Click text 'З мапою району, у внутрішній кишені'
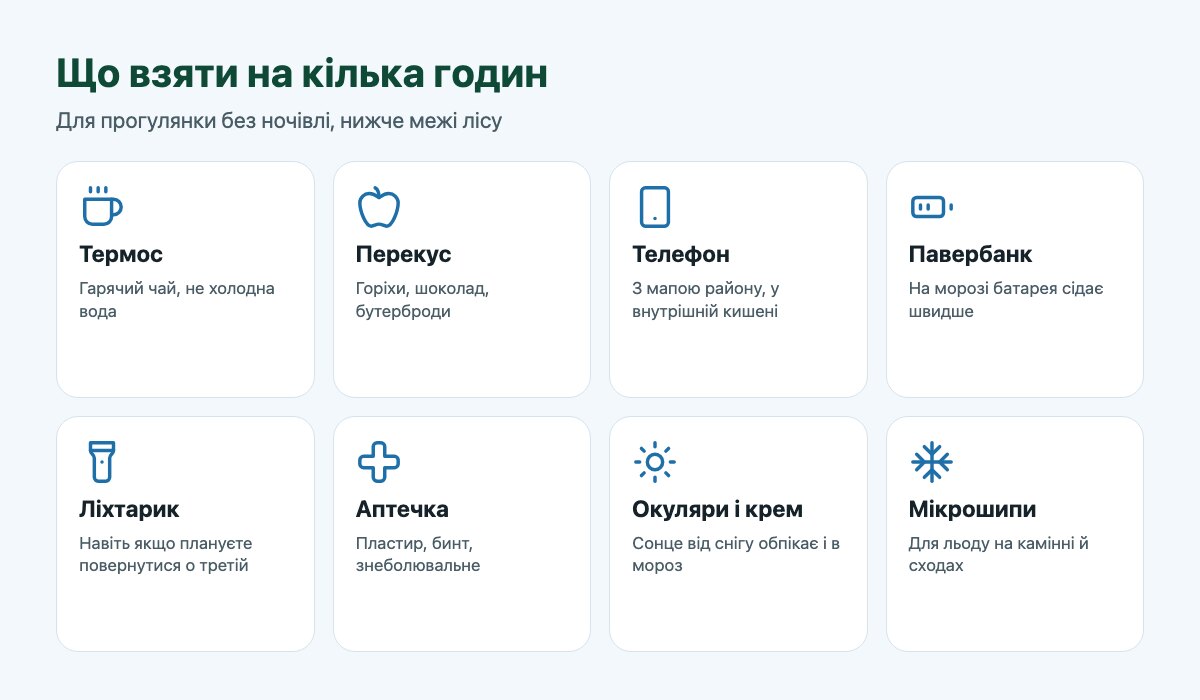Image resolution: width=1200 pixels, height=700 pixels. (706, 300)
